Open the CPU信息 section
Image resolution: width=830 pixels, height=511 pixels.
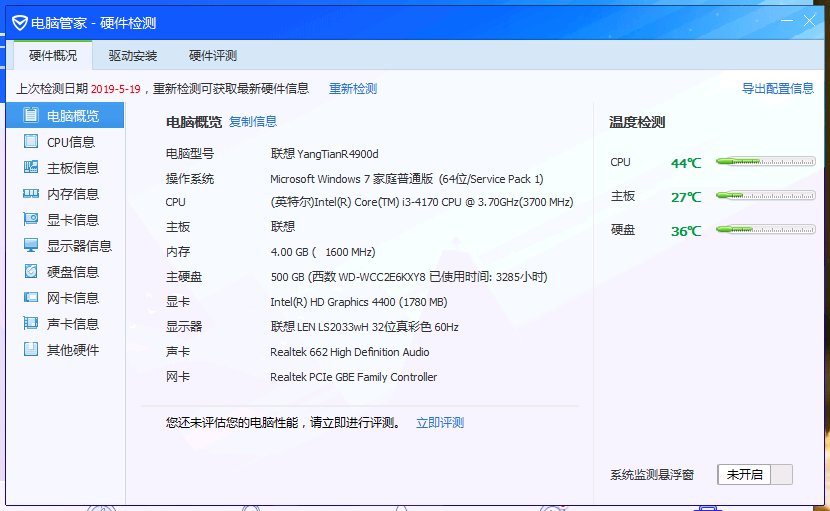coord(65,141)
